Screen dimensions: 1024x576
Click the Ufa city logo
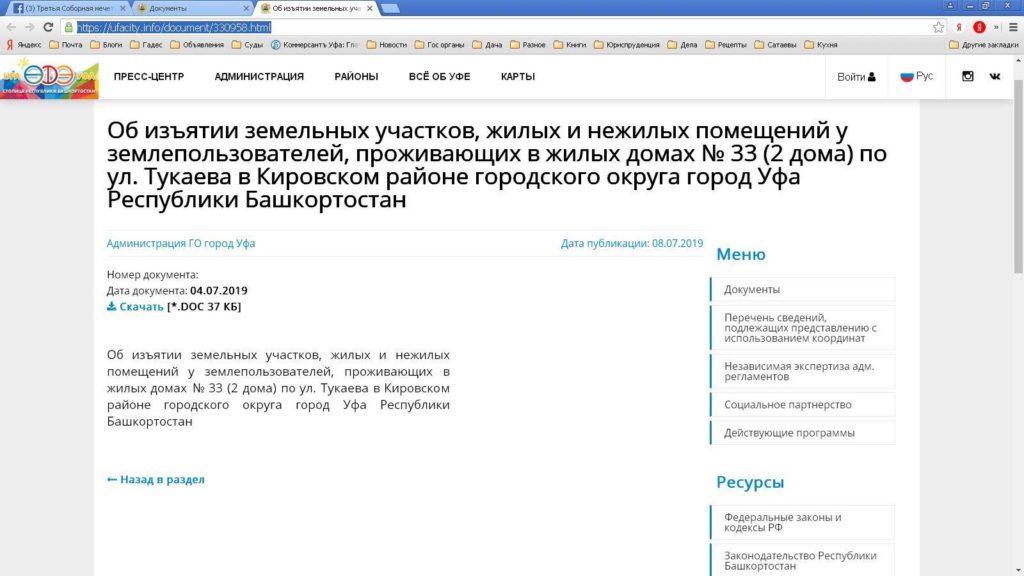pyautogui.click(x=49, y=77)
